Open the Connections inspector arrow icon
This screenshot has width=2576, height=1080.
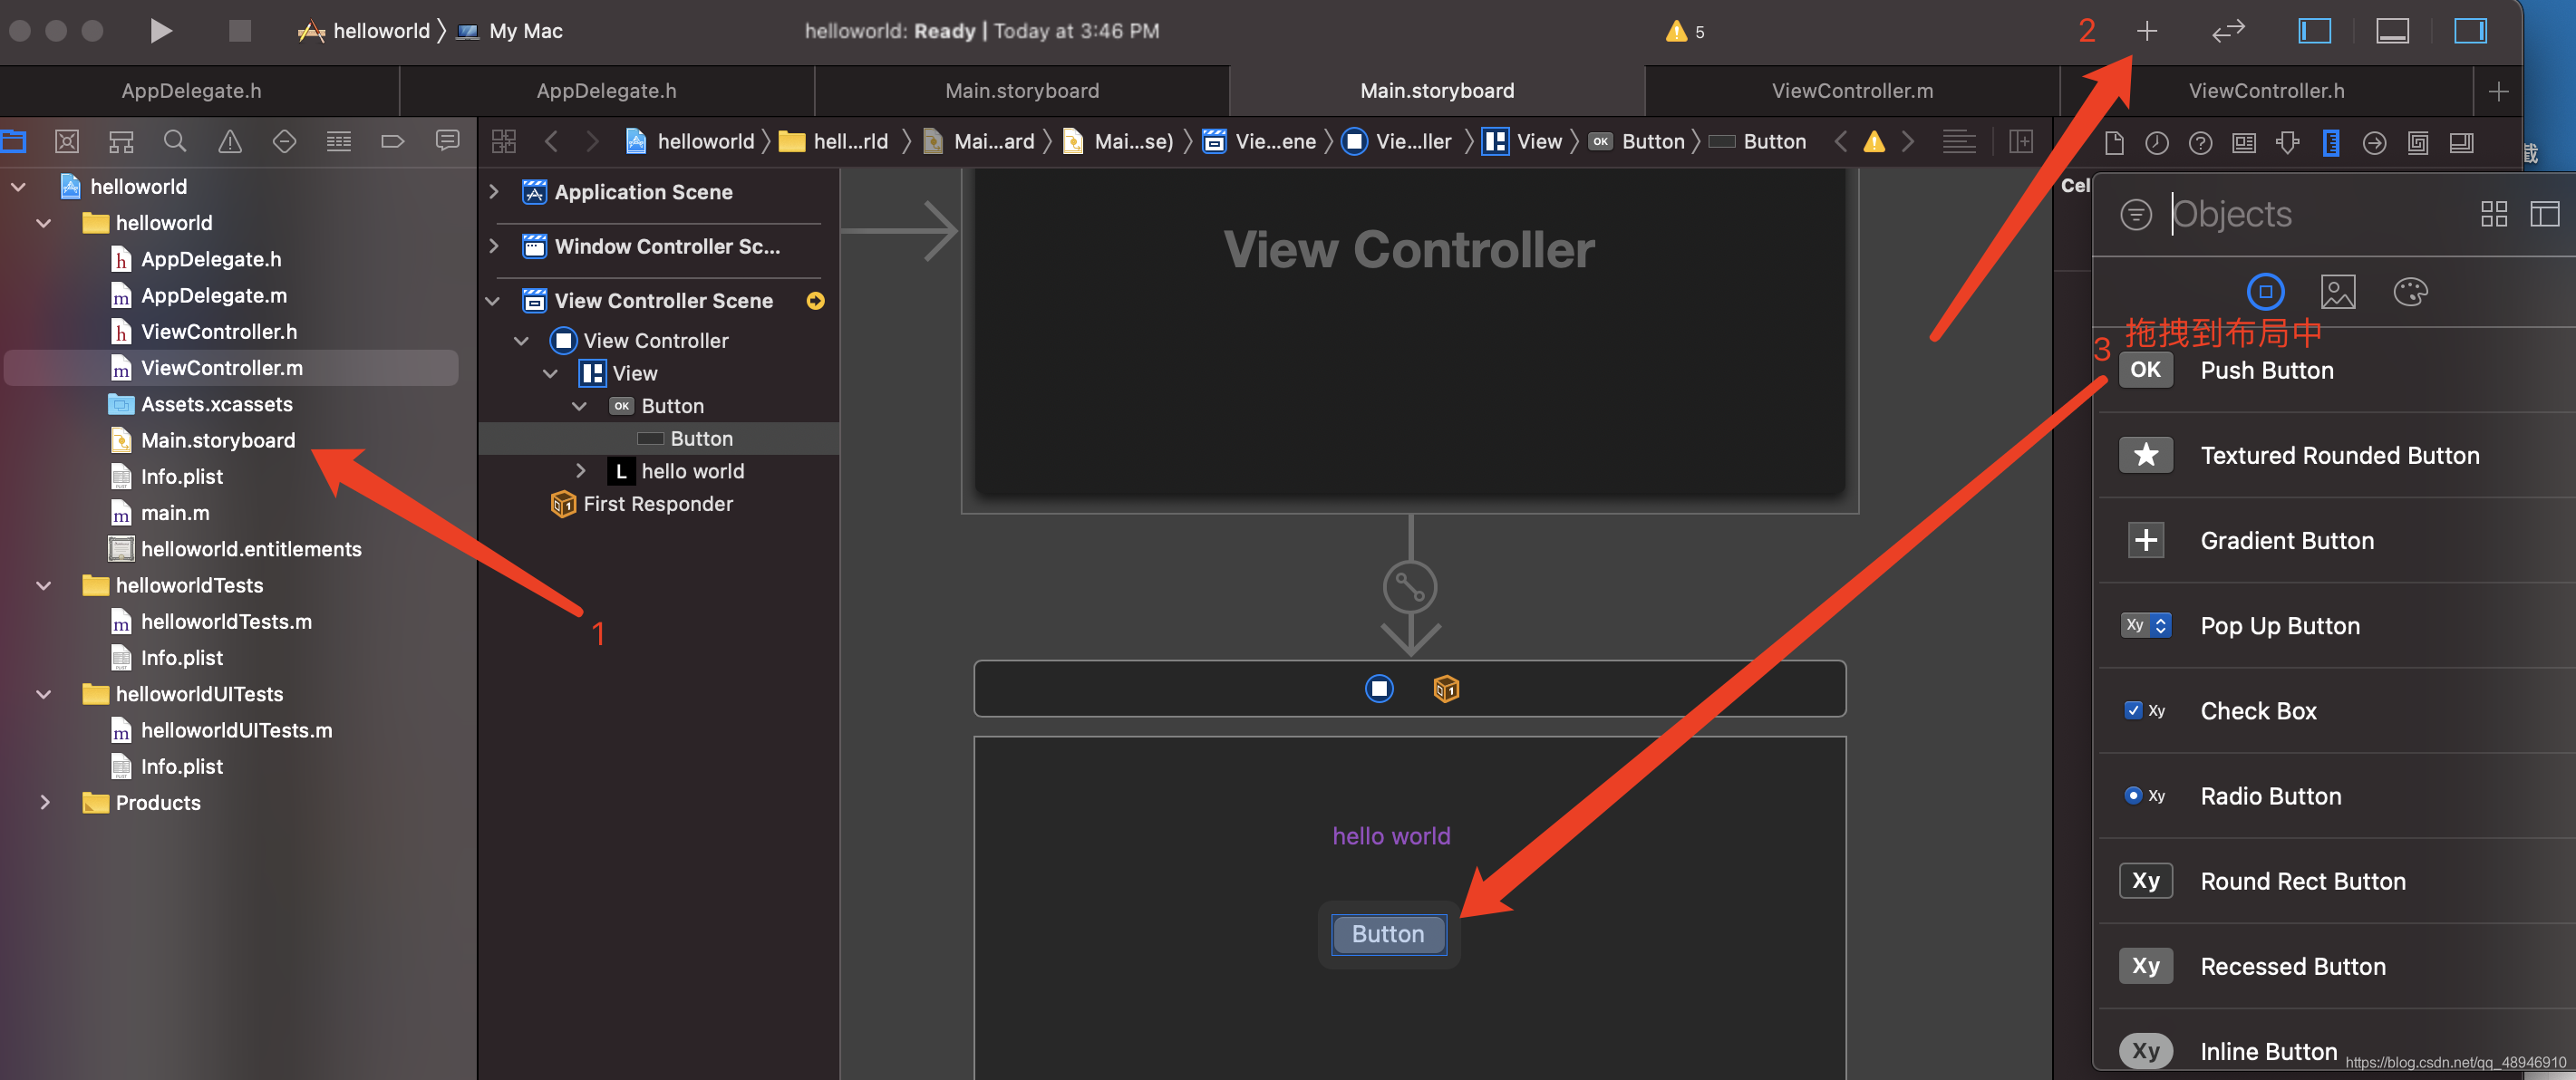tap(2374, 143)
